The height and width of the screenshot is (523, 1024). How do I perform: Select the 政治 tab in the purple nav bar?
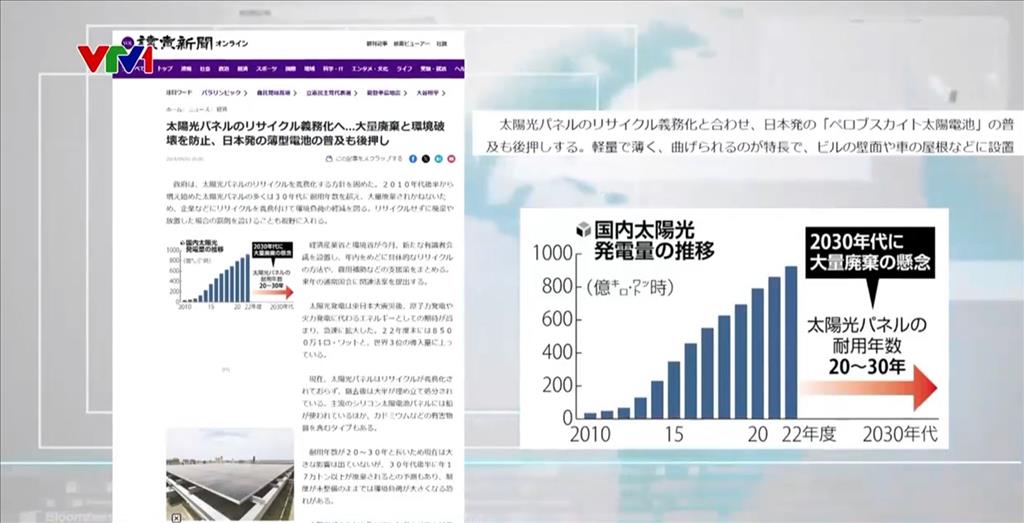[x=223, y=69]
